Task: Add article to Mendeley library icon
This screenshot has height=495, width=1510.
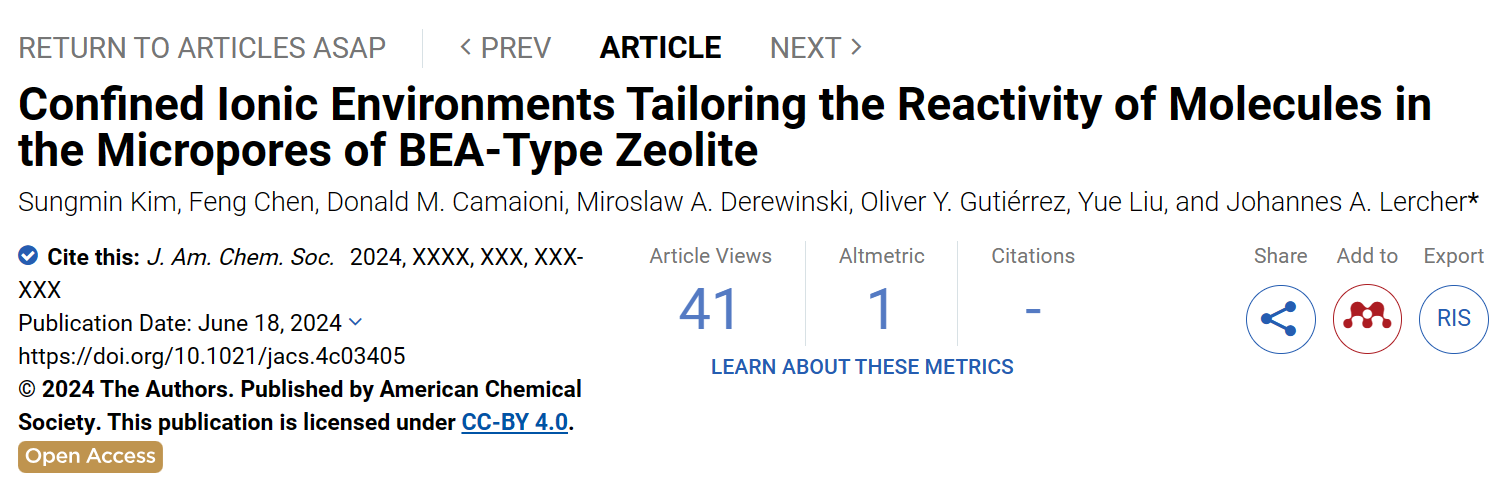Action: pyautogui.click(x=1367, y=319)
